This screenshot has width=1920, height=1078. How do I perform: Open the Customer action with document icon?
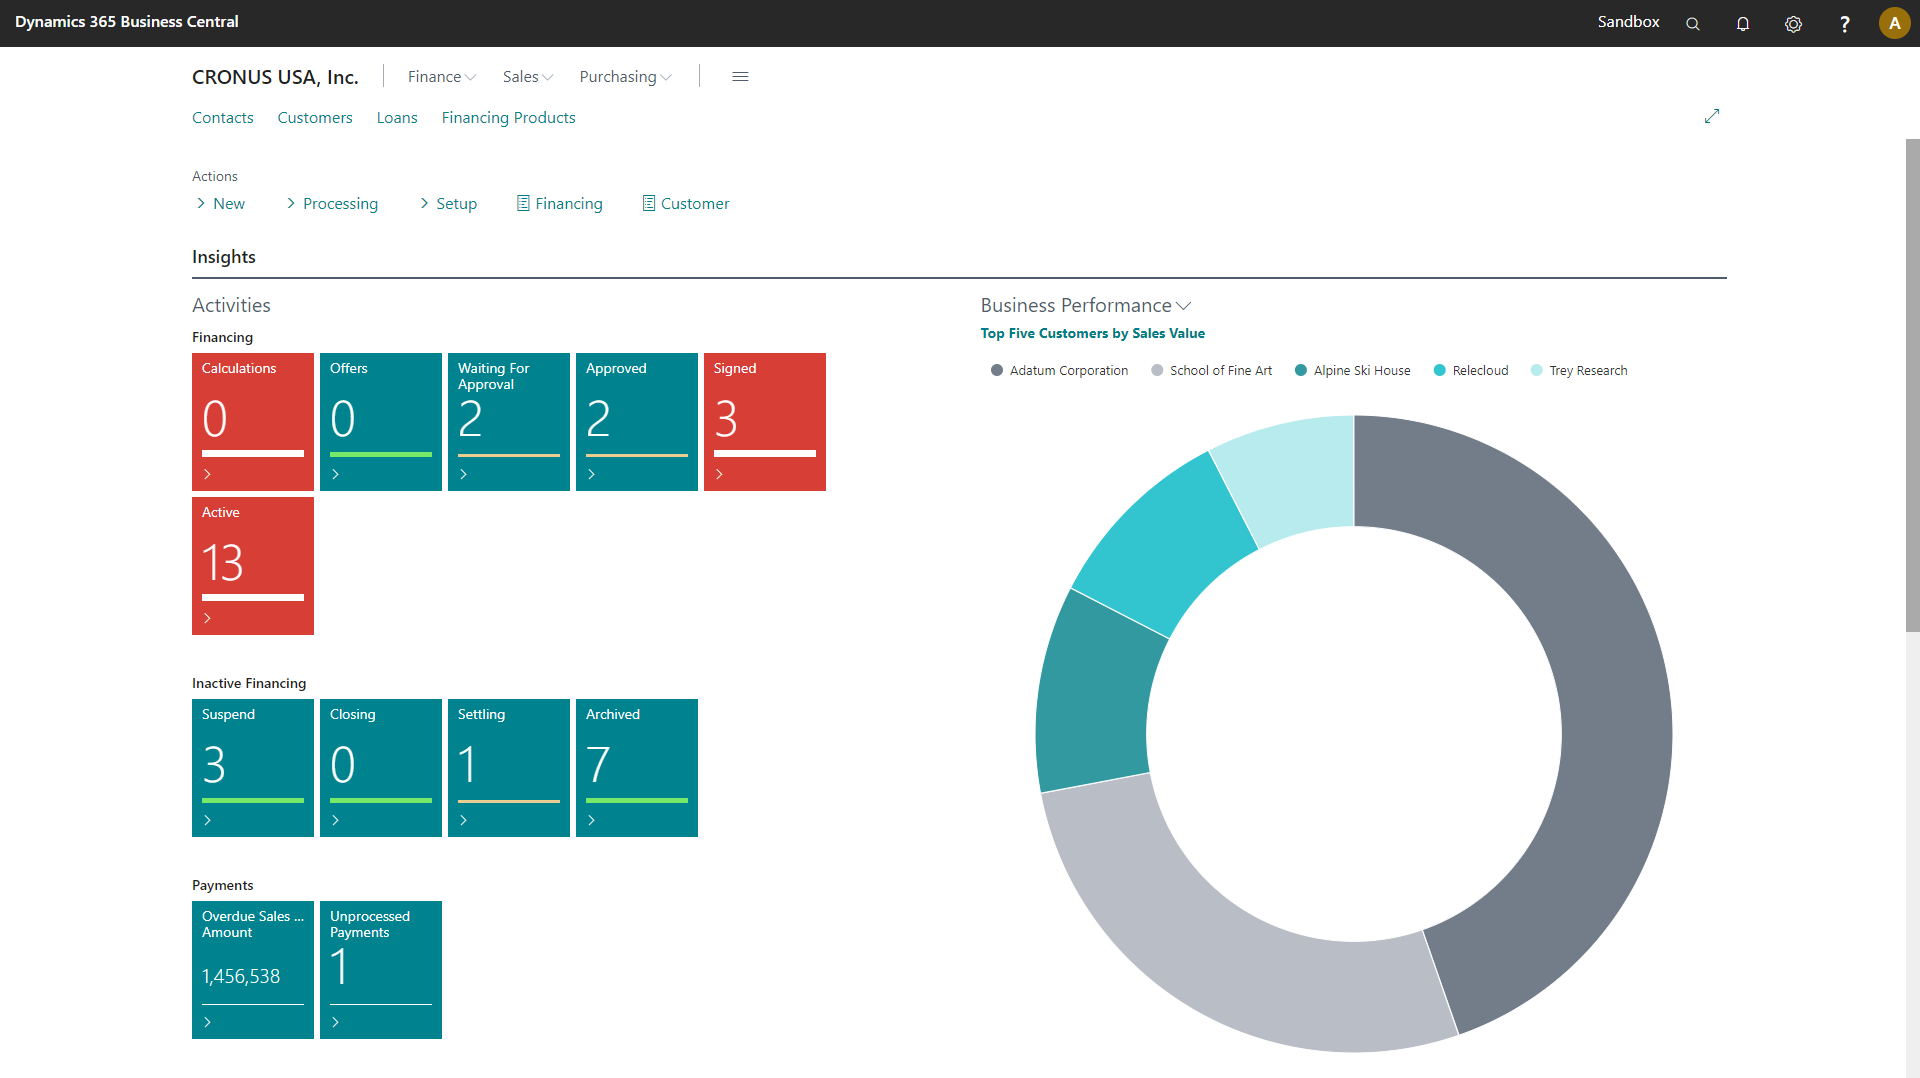(x=685, y=203)
